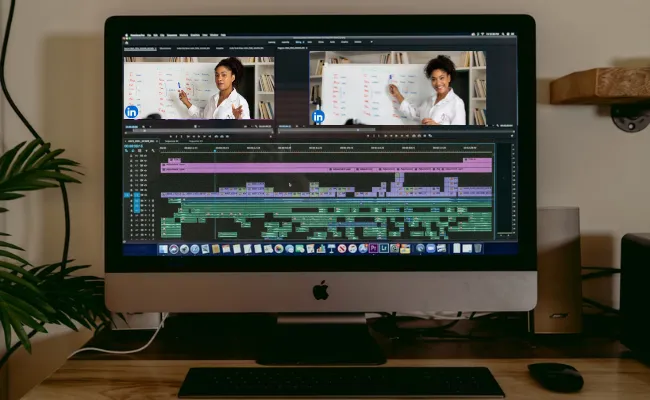Click the Premiere Pro Pr icon in Dock
The height and width of the screenshot is (400, 650).
click(373, 248)
